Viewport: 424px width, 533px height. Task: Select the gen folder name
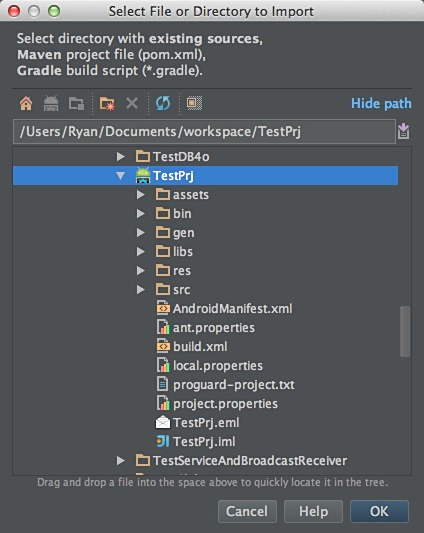(x=184, y=233)
